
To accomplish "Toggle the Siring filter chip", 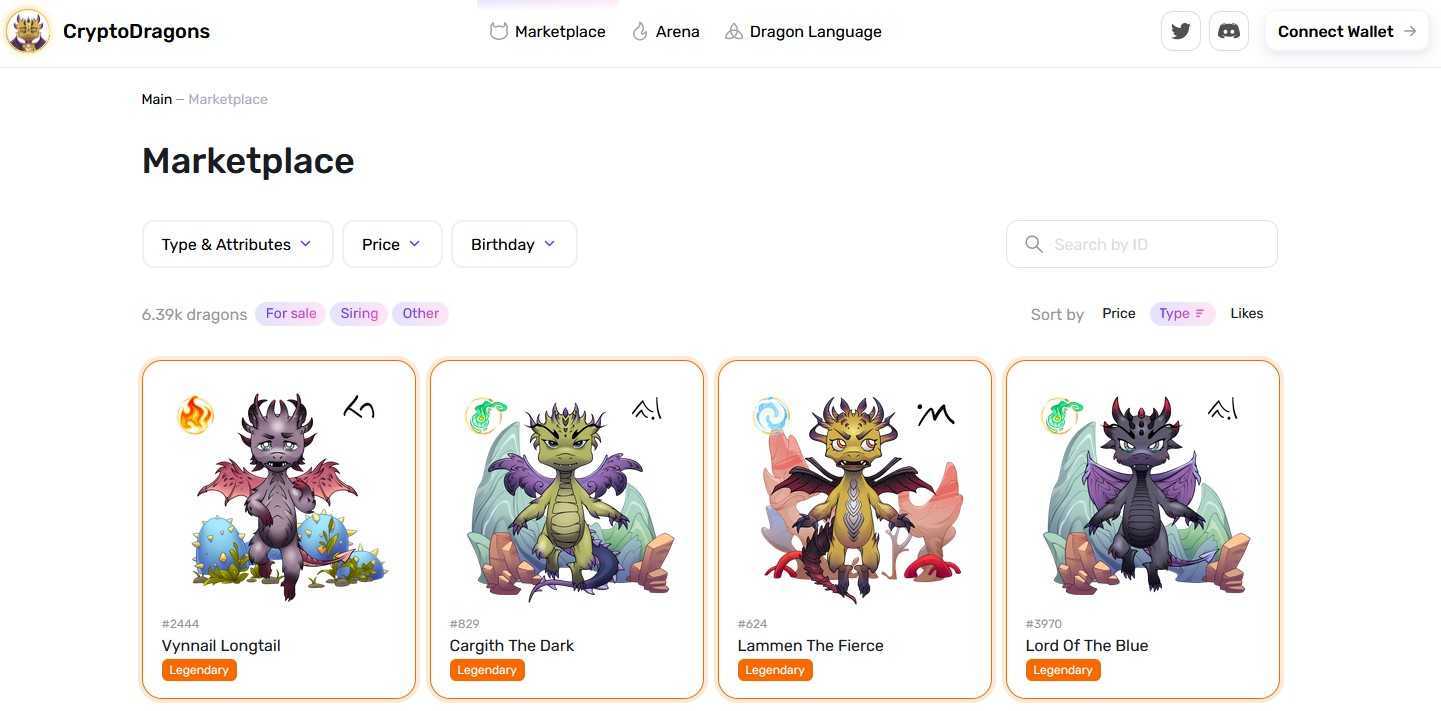I will click(x=359, y=314).
